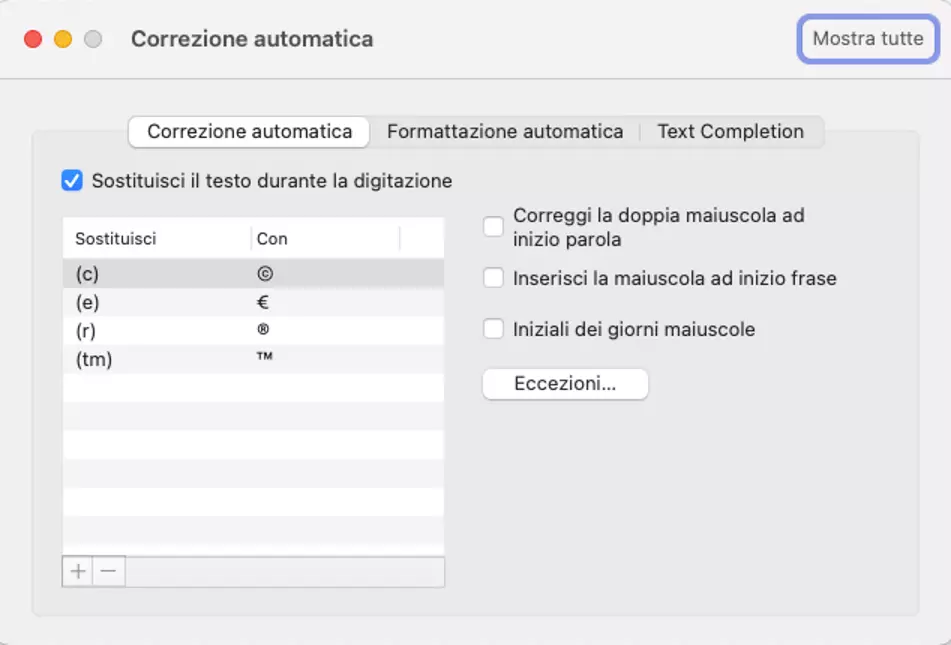The image size is (951, 645).
Task: Click the ™ symbol cell
Action: pos(264,356)
